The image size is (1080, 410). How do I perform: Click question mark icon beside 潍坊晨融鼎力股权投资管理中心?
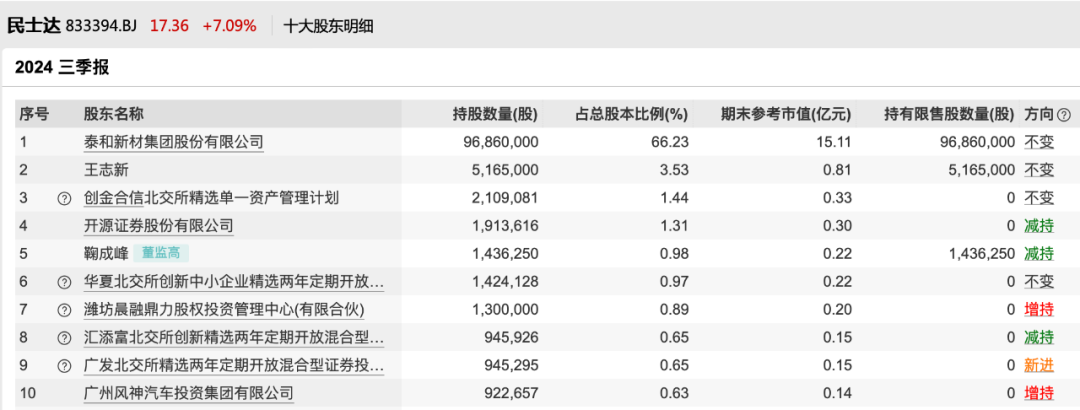point(64,310)
